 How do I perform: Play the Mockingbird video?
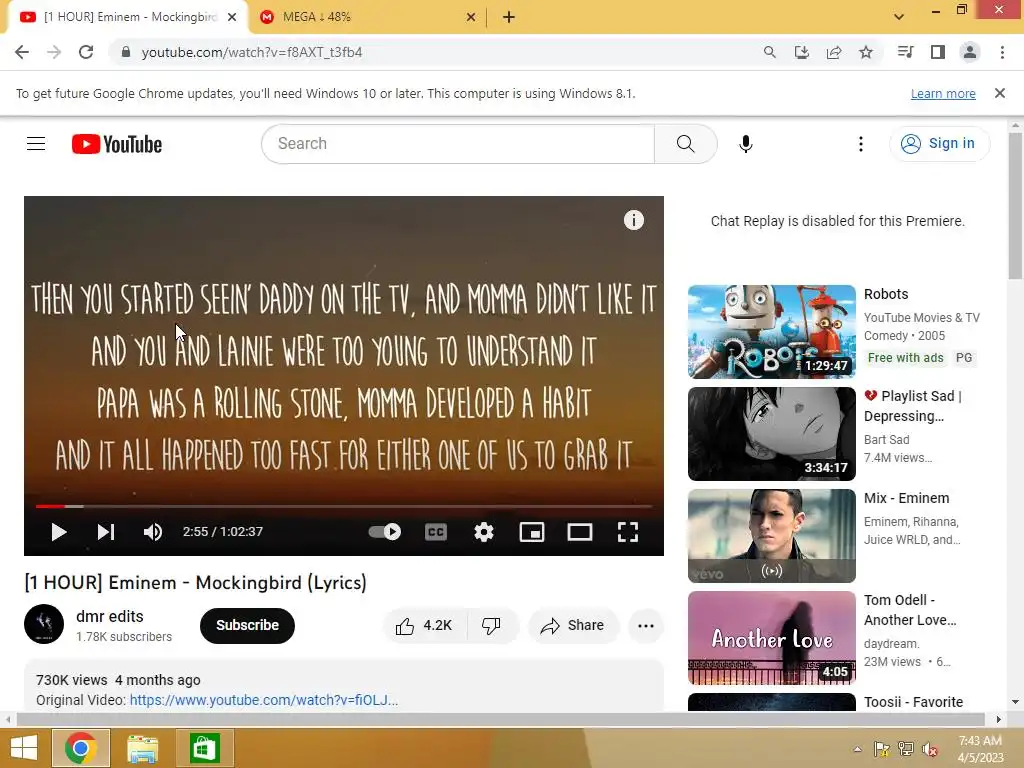point(59,532)
